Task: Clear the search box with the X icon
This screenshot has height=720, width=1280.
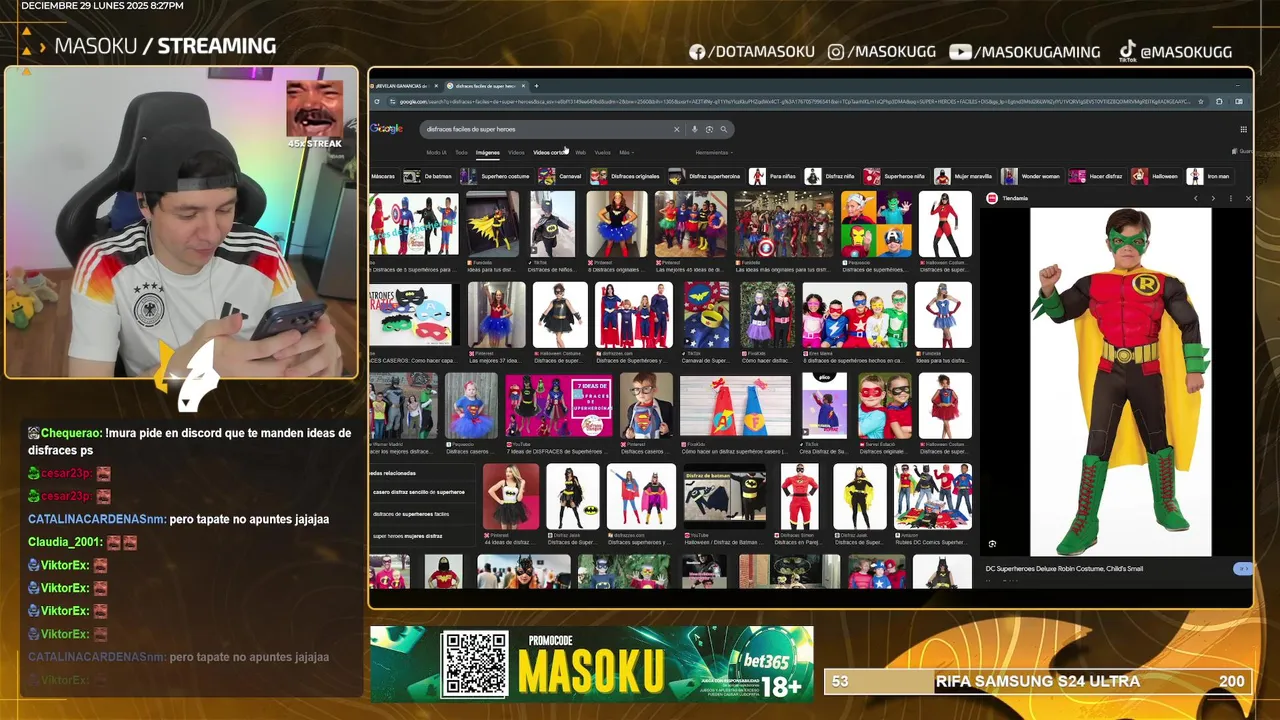Action: (x=676, y=129)
